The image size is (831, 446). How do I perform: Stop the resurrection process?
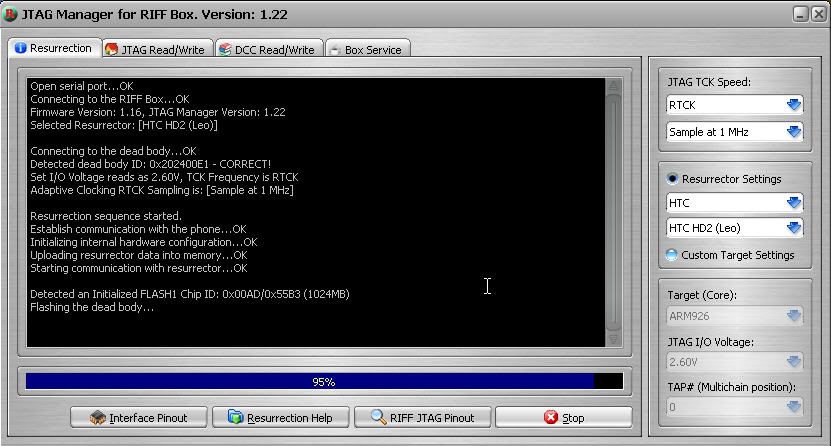pos(564,417)
